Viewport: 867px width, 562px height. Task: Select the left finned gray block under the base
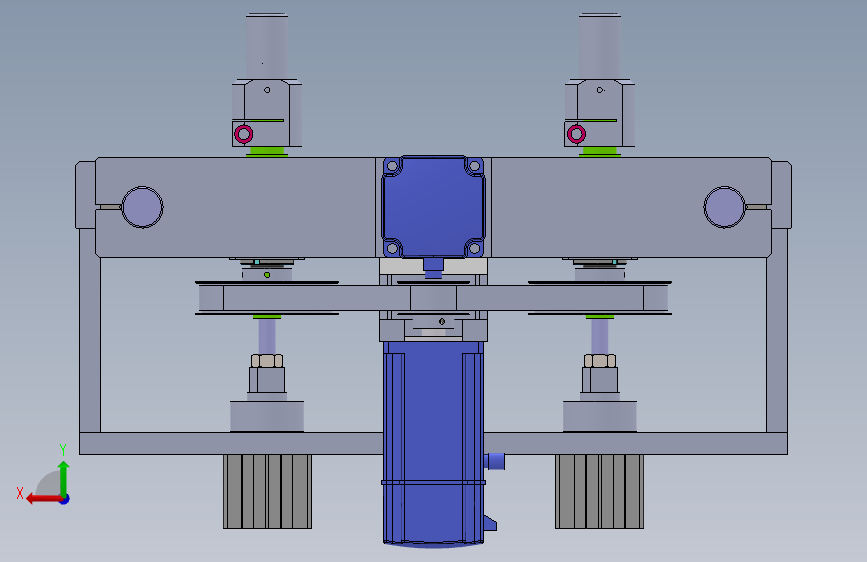[268, 491]
